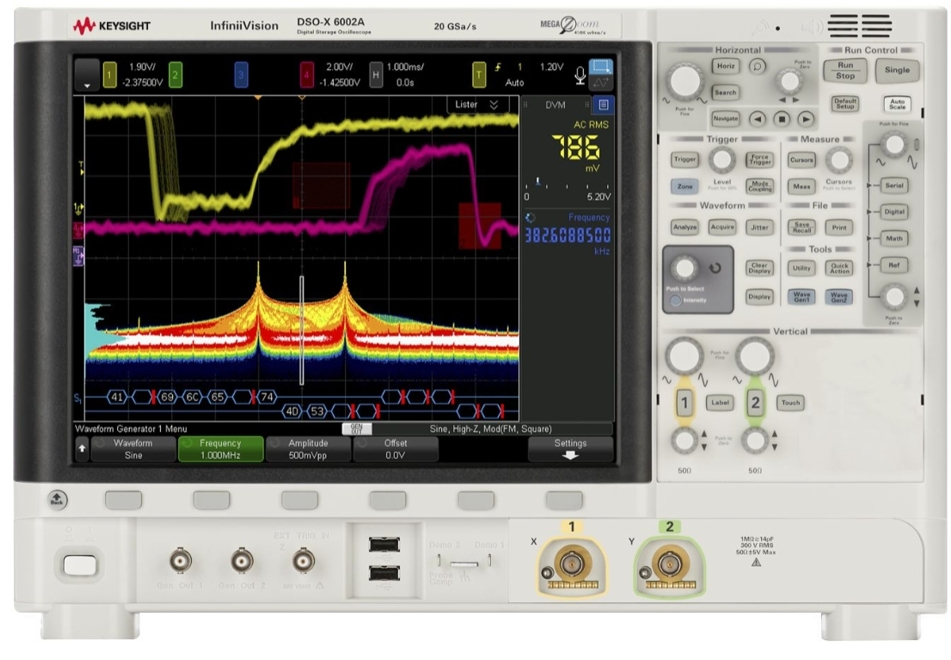Tap the microphone voice control icon on screen
This screenshot has width=951, height=660.
point(580,75)
